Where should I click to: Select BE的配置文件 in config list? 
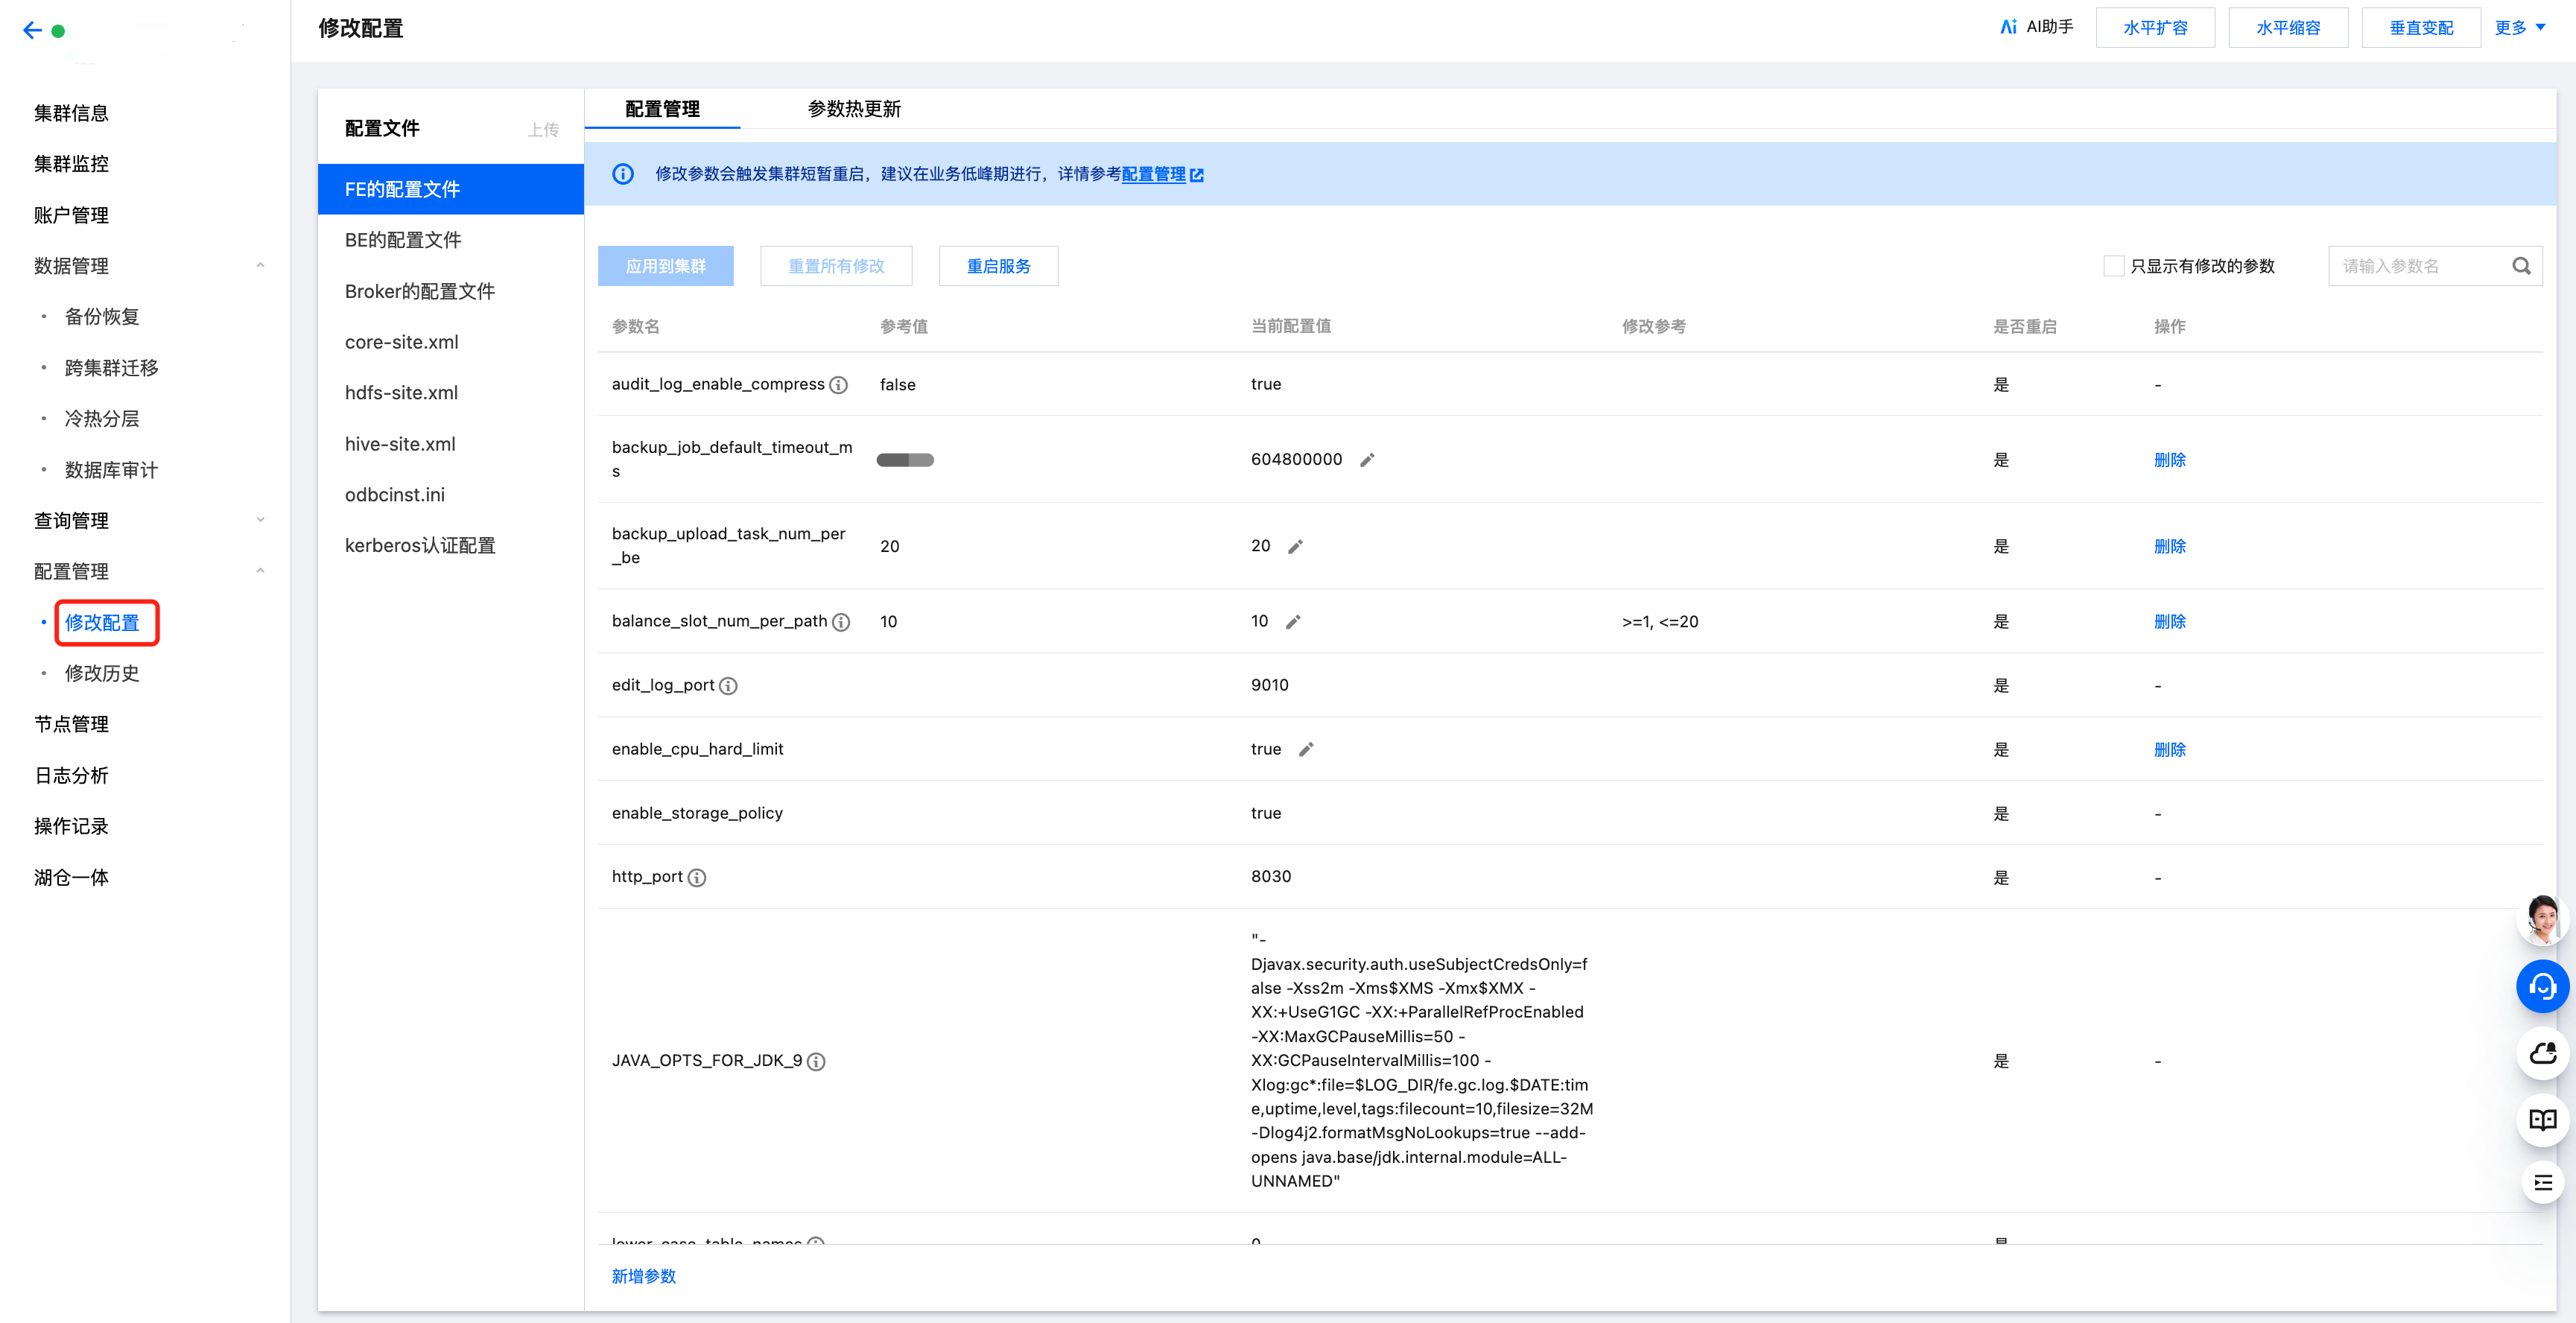pos(403,240)
